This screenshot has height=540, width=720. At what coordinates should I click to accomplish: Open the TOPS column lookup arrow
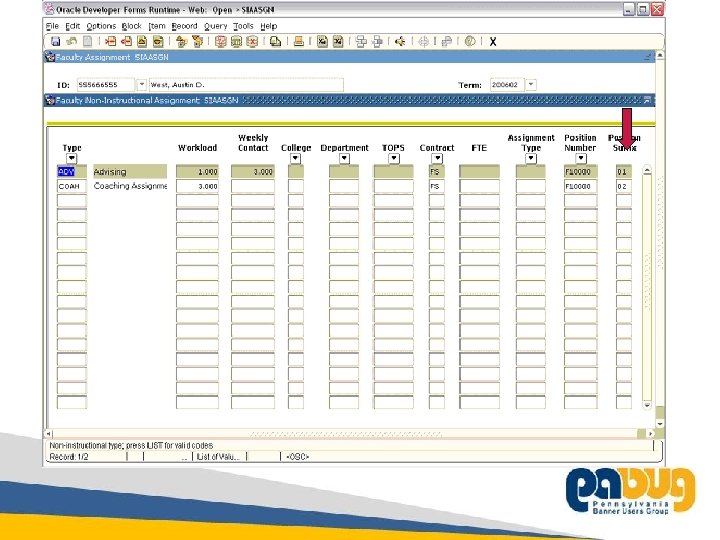pyautogui.click(x=394, y=159)
